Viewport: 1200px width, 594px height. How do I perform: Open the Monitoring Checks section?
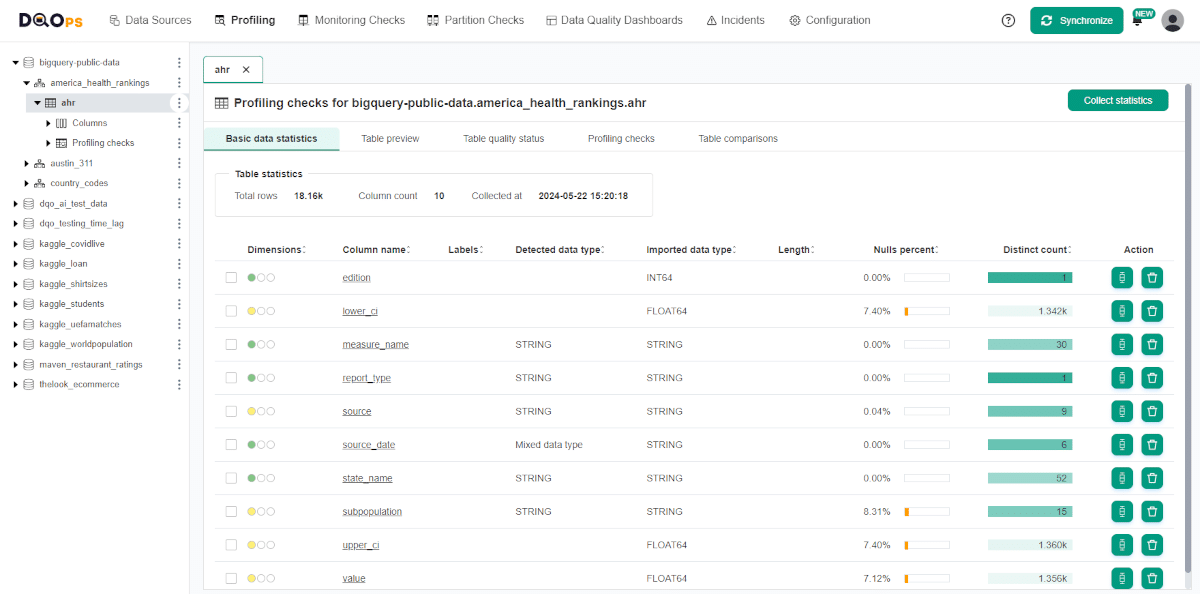351,19
